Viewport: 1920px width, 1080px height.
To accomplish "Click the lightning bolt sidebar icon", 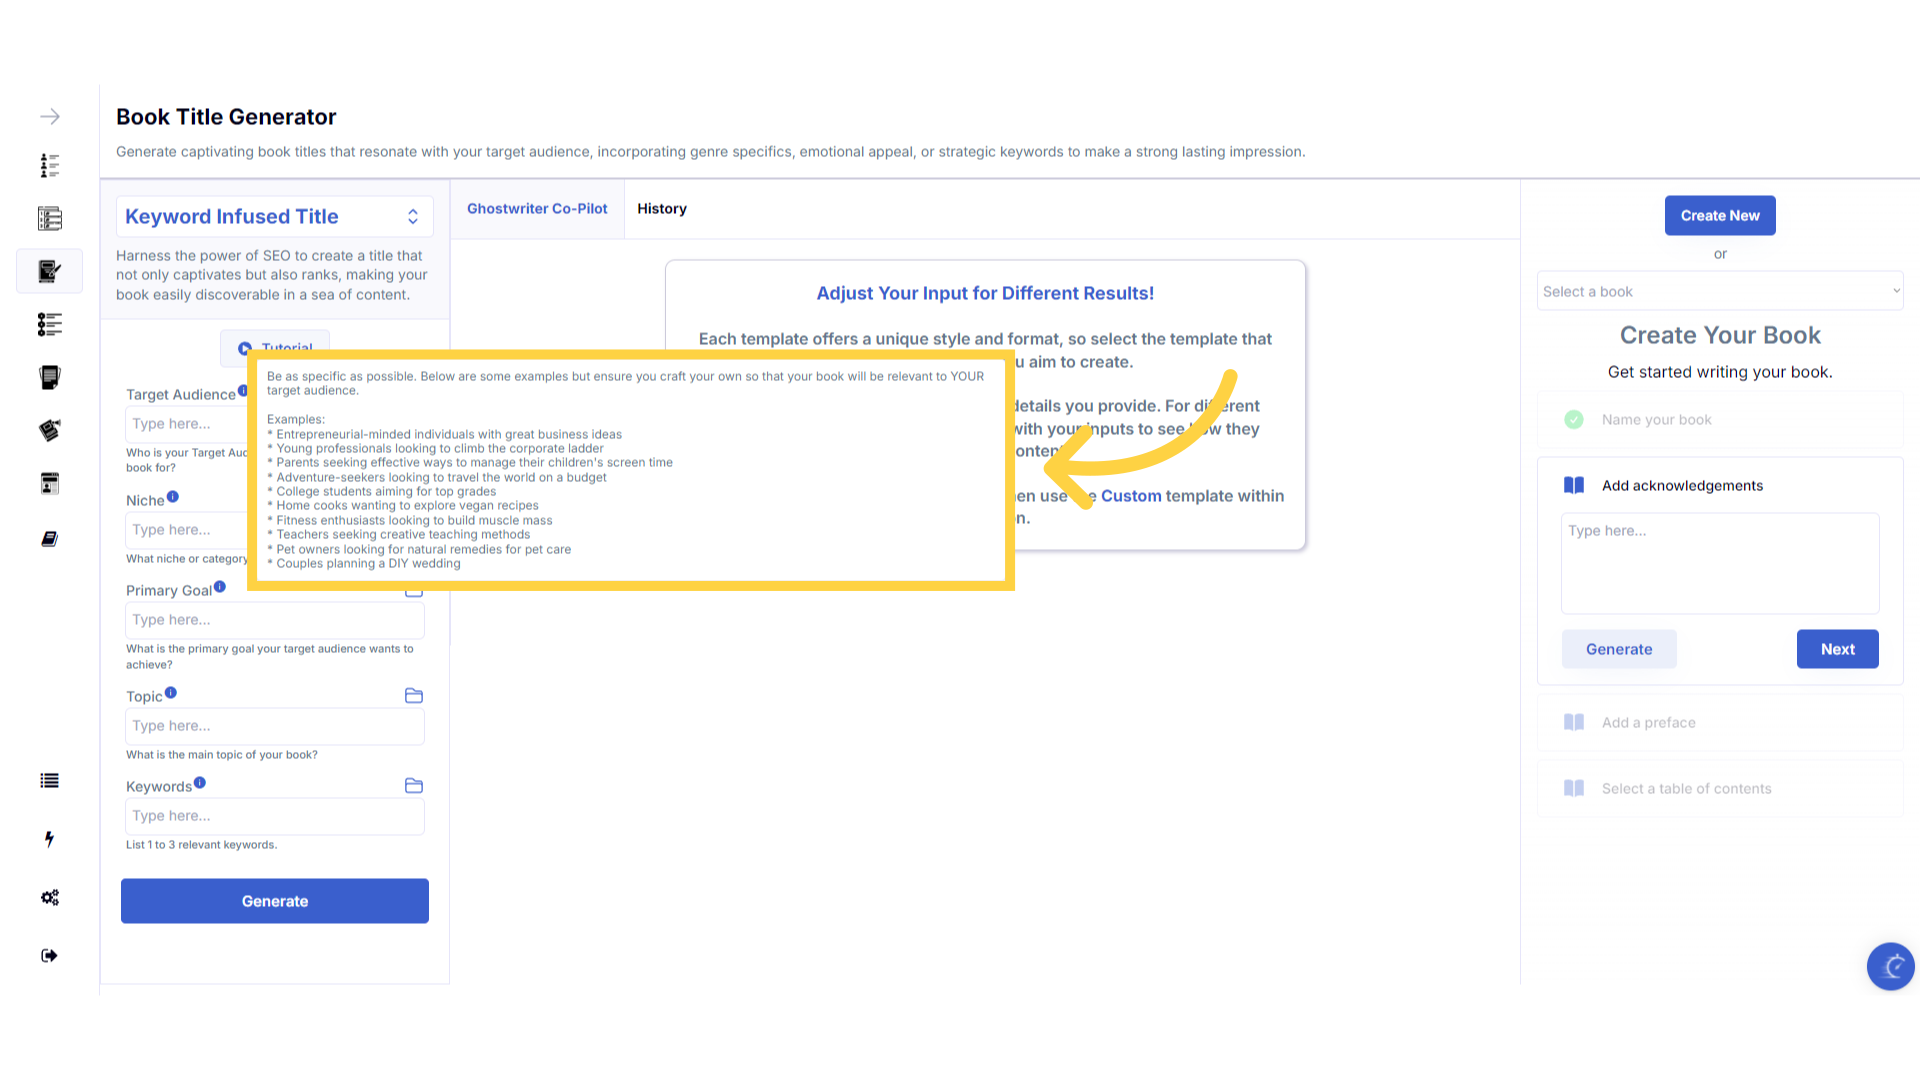I will click(x=49, y=839).
